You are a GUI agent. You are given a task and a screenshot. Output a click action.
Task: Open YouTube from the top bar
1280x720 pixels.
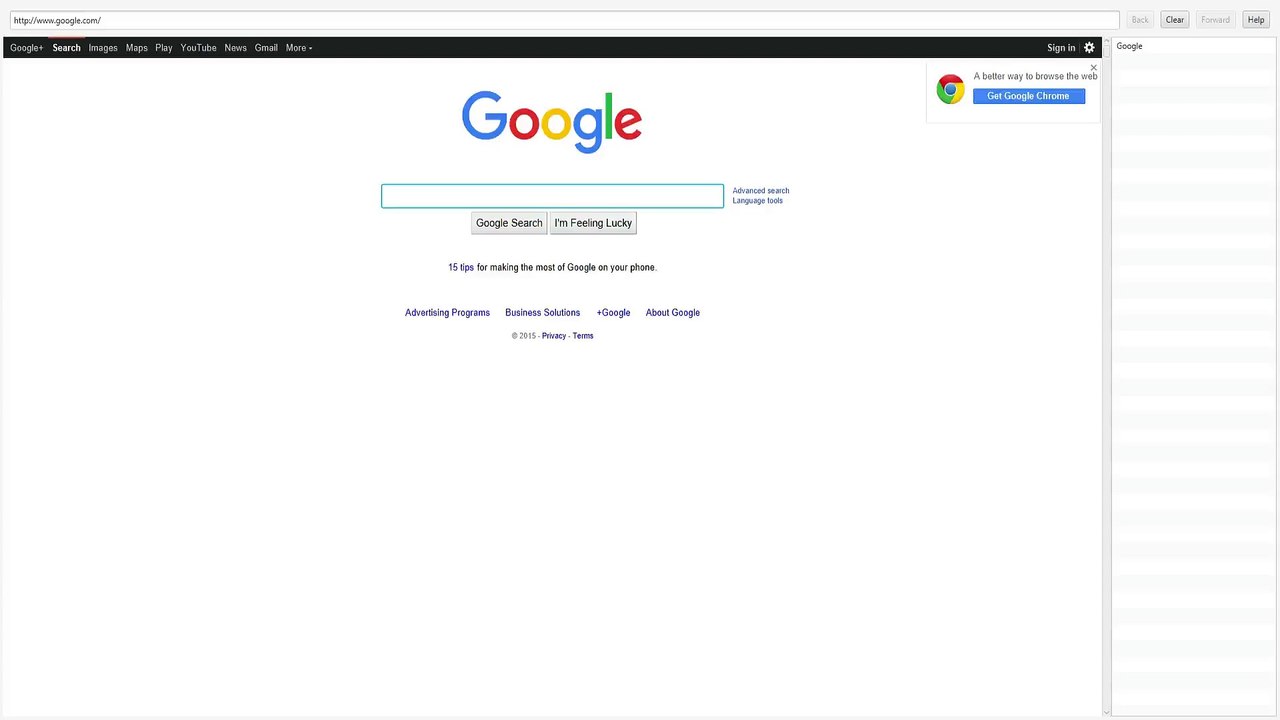click(199, 48)
